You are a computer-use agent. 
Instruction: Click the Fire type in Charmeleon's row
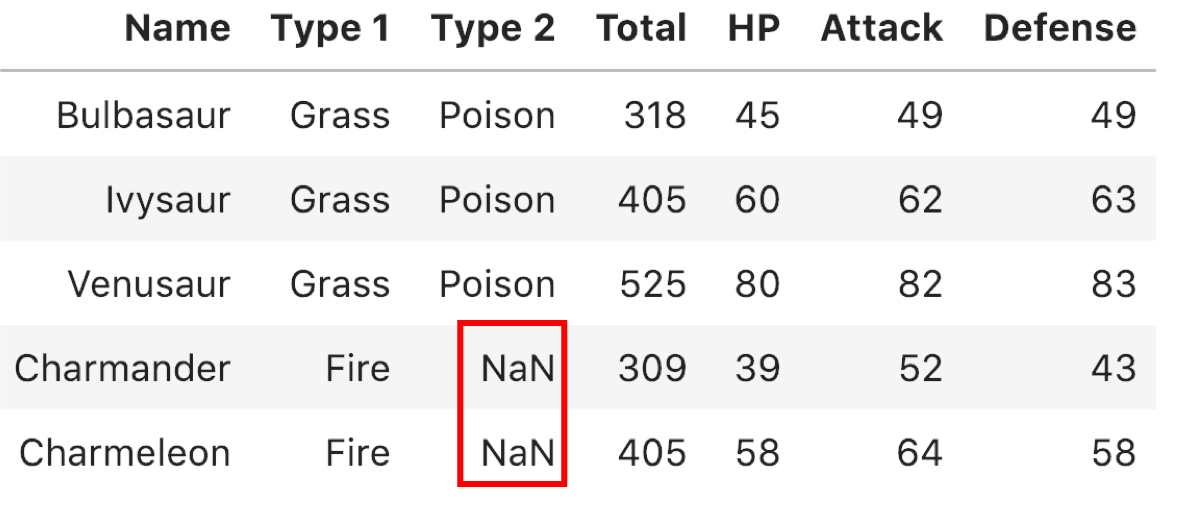(x=357, y=454)
